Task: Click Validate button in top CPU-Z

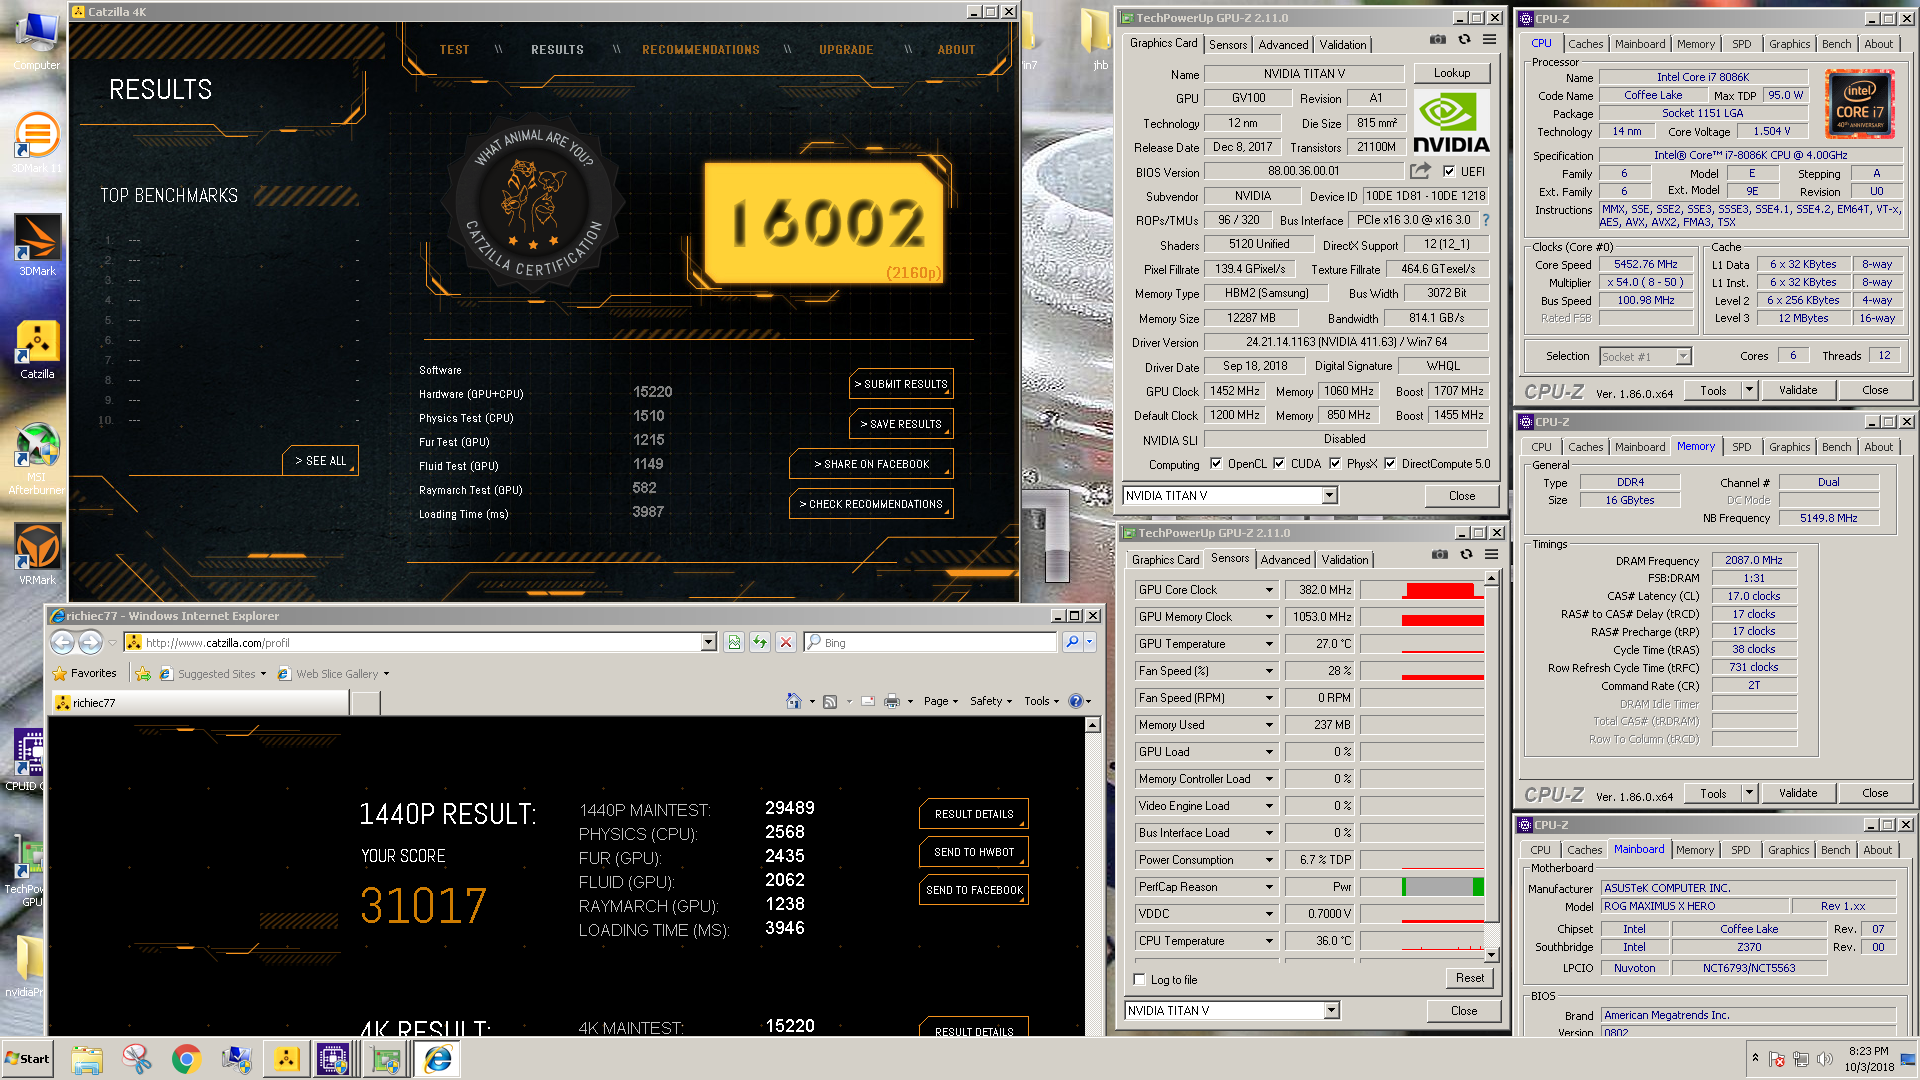Action: click(1797, 391)
